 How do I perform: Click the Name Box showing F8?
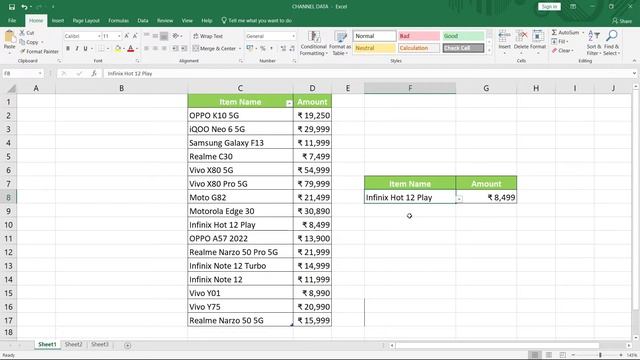[22, 73]
